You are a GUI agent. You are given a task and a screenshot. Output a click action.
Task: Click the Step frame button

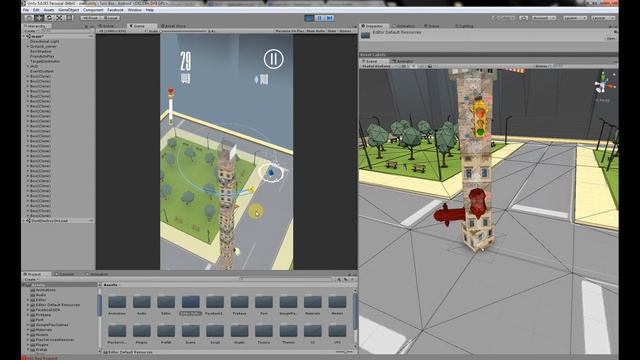point(330,18)
